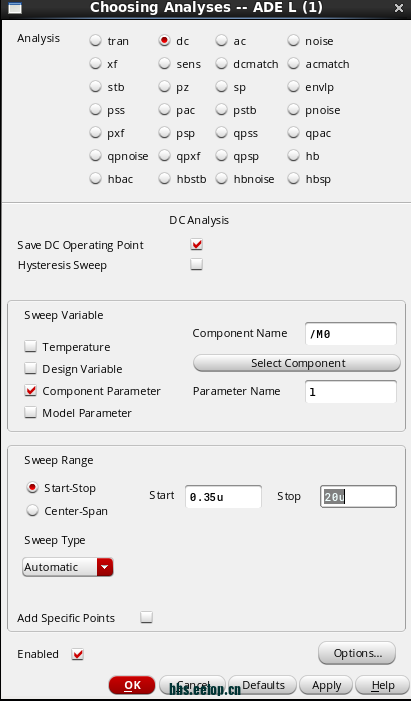Pick the sp analysis
The height and width of the screenshot is (701, 411).
click(222, 87)
